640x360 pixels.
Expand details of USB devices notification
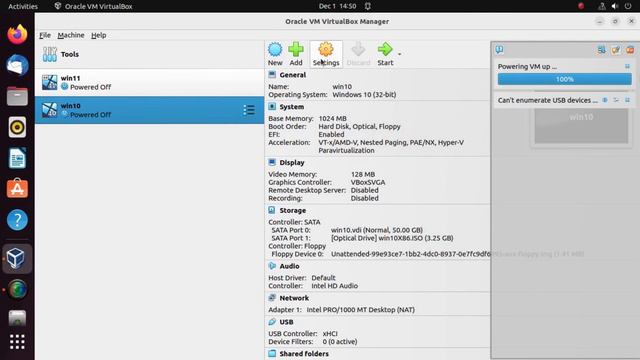tap(616, 100)
